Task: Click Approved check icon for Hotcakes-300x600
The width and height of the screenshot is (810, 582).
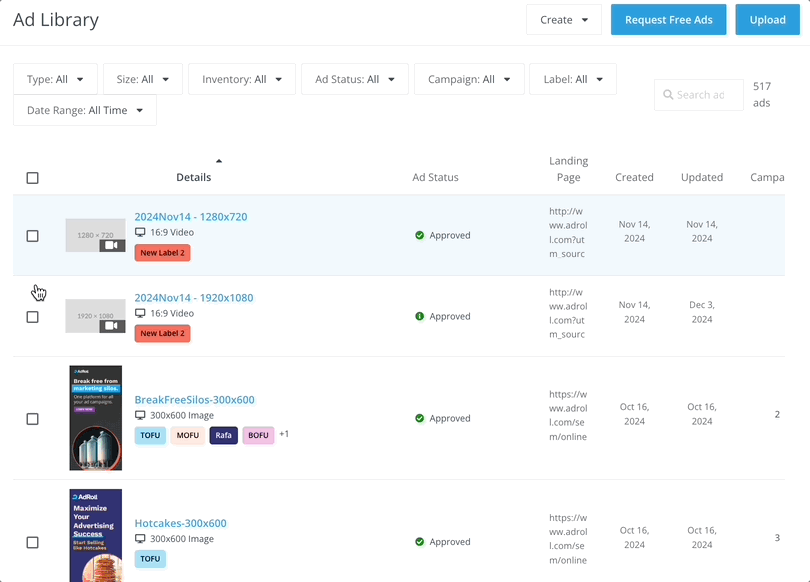Action: click(x=420, y=542)
